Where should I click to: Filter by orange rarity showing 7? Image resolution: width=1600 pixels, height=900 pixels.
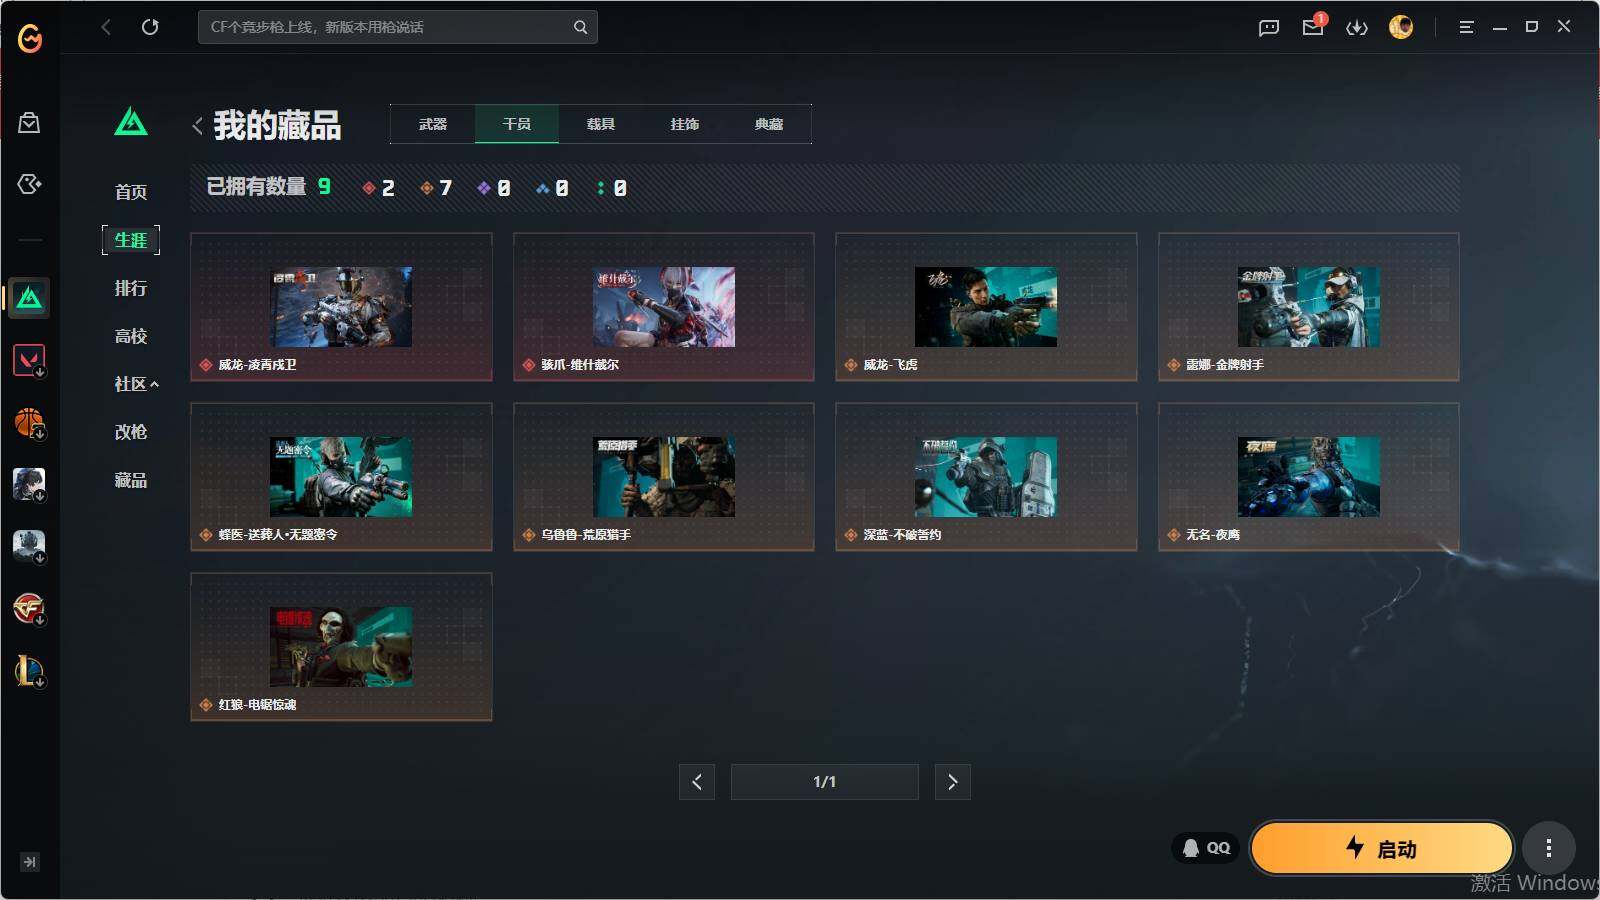coord(437,188)
